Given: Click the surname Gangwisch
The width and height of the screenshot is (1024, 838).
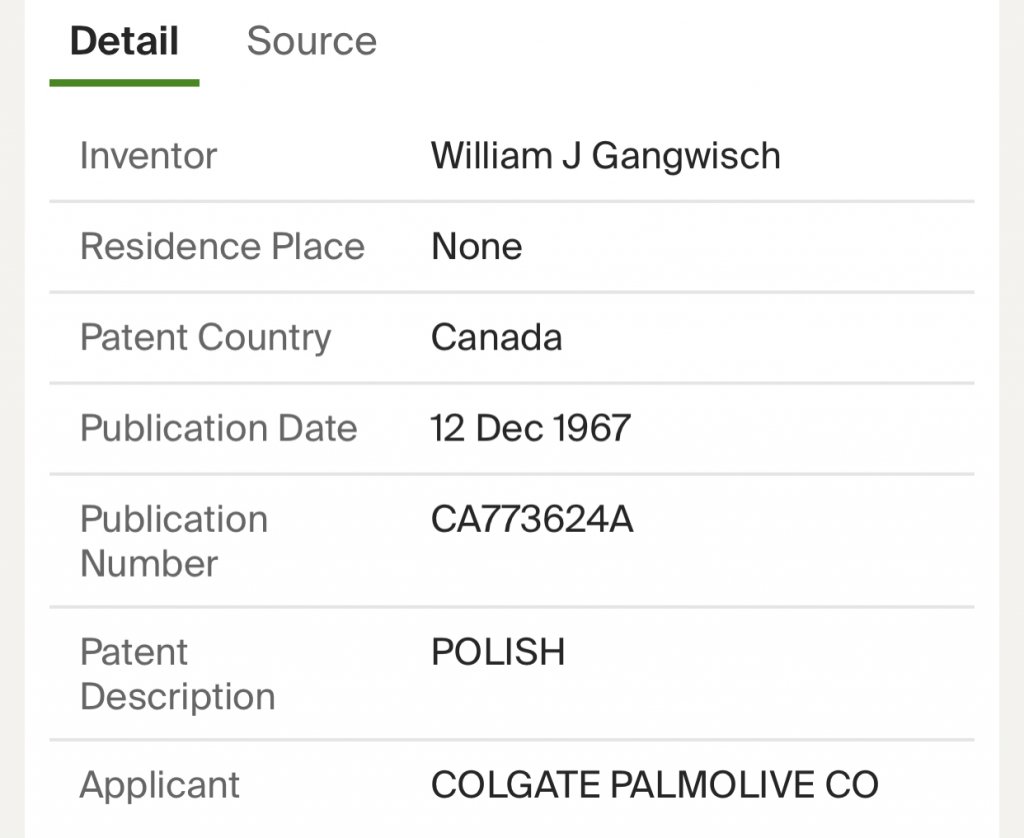Looking at the screenshot, I should tap(686, 156).
